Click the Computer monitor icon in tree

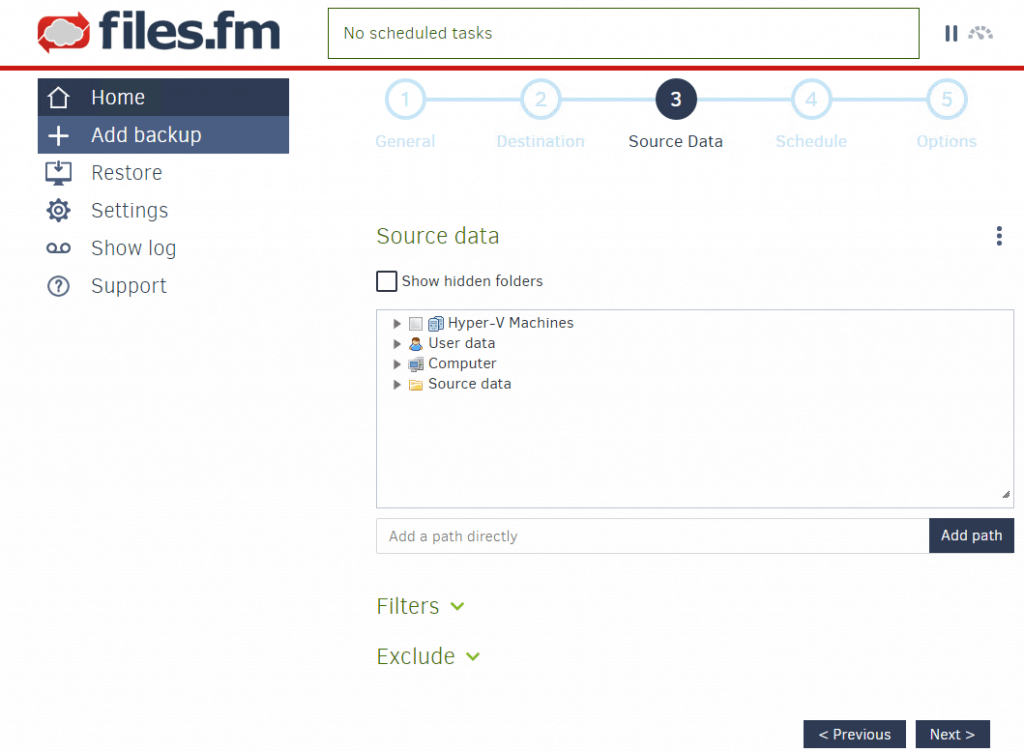(415, 364)
